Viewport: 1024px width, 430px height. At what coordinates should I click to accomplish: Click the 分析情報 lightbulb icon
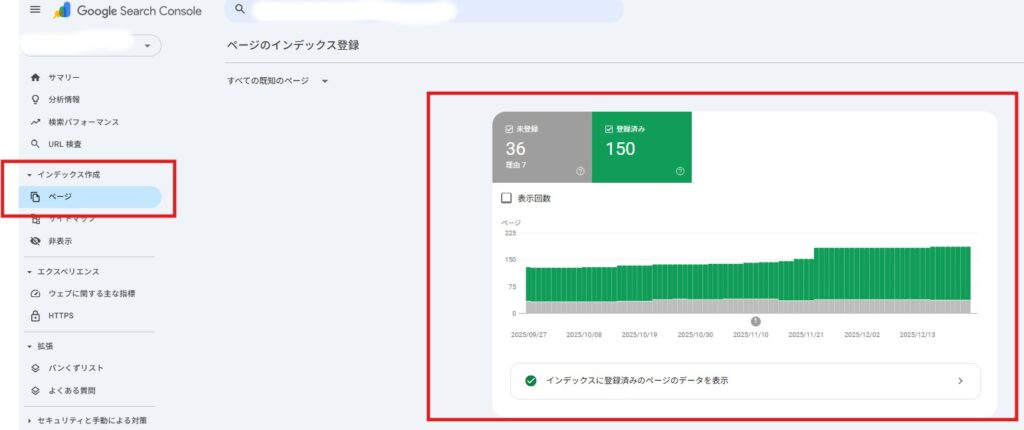[x=36, y=99]
